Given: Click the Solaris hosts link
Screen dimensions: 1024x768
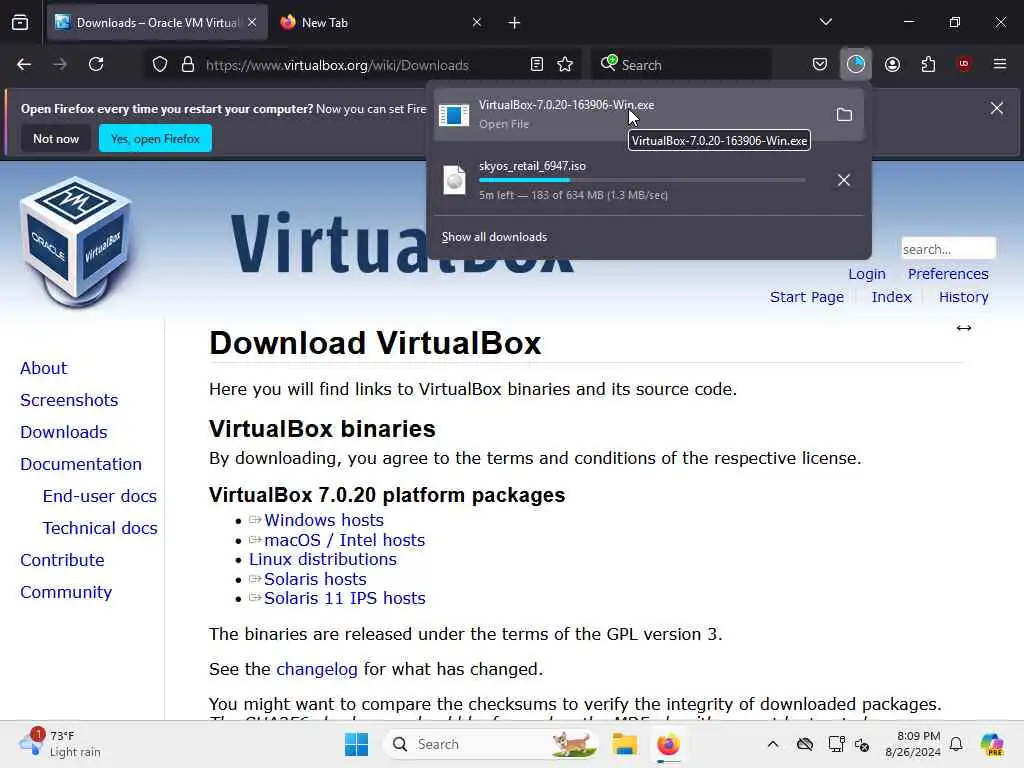Looking at the screenshot, I should pos(315,579).
